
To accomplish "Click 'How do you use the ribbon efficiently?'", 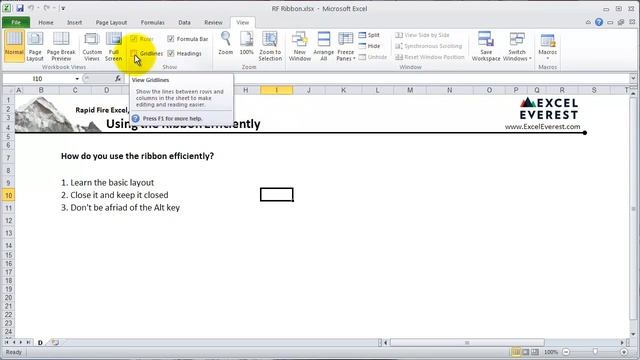I will (137, 156).
